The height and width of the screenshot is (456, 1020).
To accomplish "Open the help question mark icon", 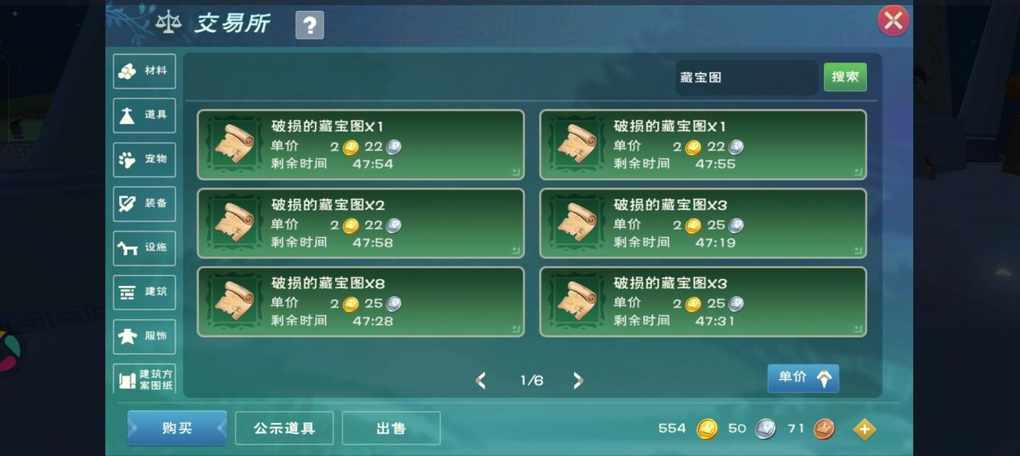I will click(x=310, y=25).
